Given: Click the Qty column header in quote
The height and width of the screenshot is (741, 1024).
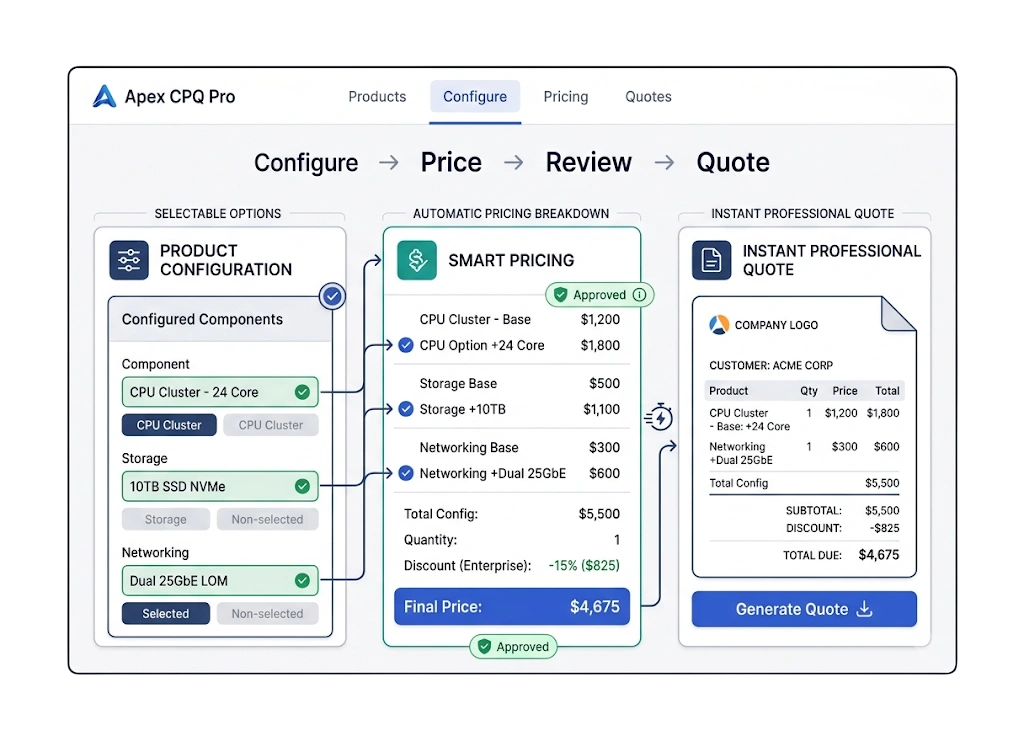Looking at the screenshot, I should pos(808,390).
